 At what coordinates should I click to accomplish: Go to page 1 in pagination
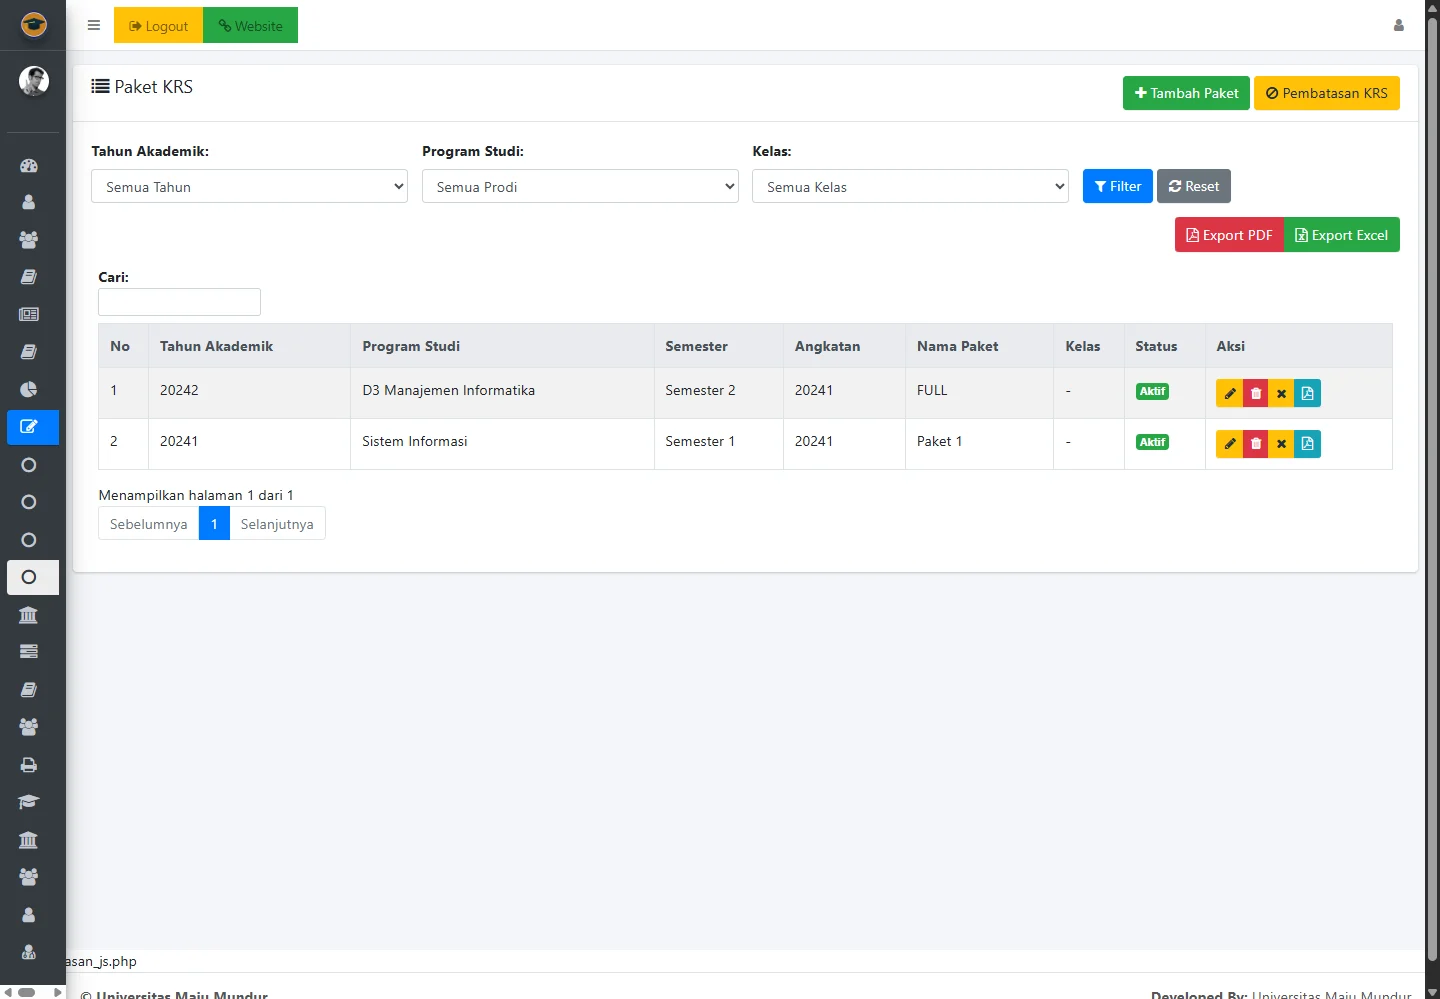214,524
